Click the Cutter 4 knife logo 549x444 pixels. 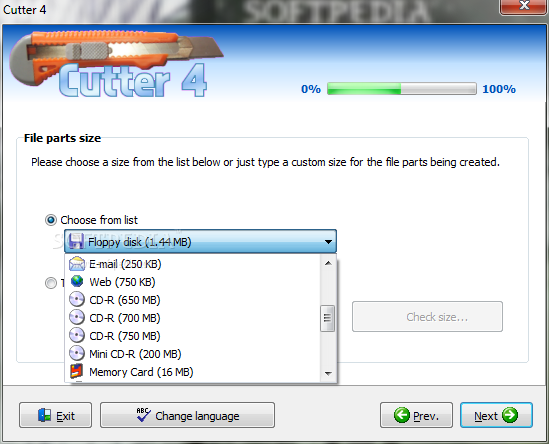pyautogui.click(x=116, y=63)
